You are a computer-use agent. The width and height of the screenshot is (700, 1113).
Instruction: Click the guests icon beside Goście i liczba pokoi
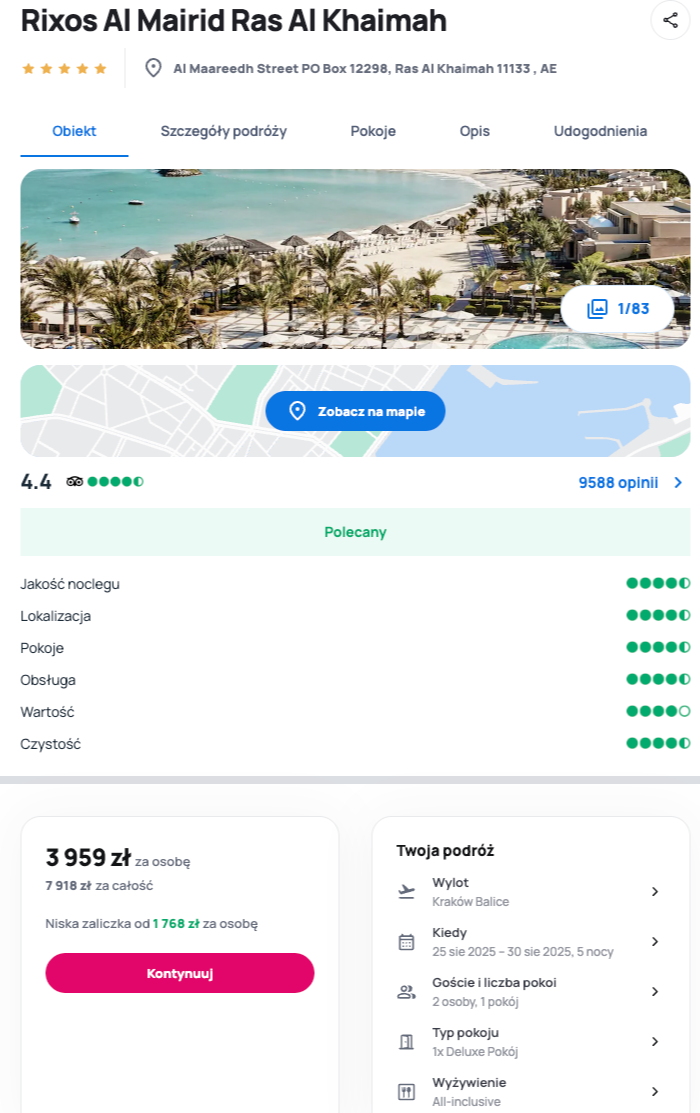[406, 992]
